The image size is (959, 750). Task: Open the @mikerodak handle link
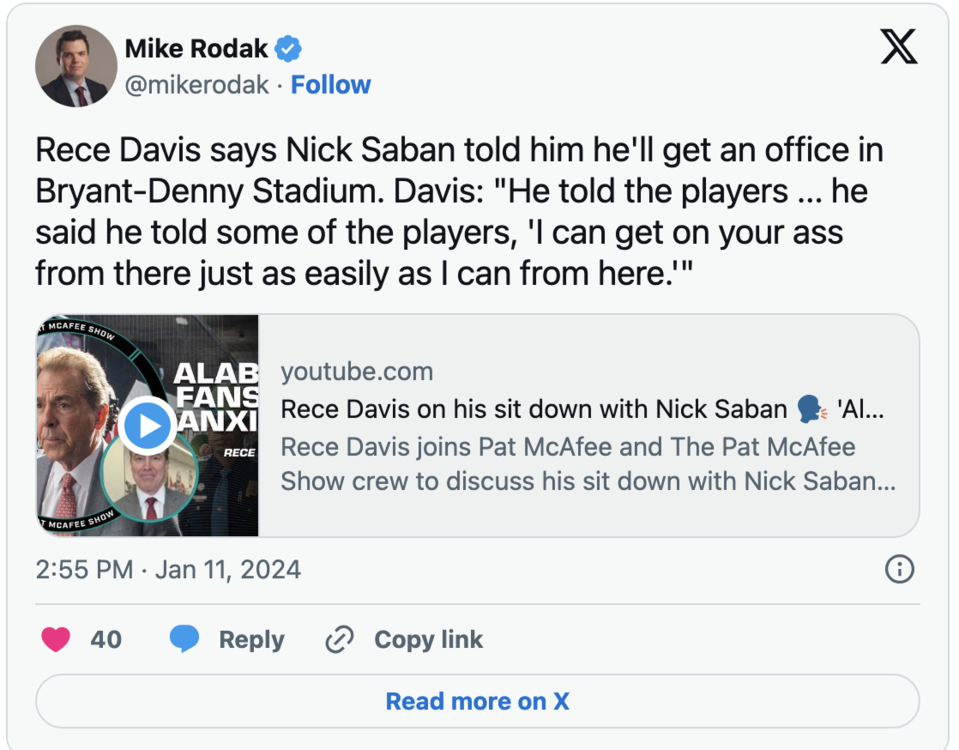[x=197, y=85]
